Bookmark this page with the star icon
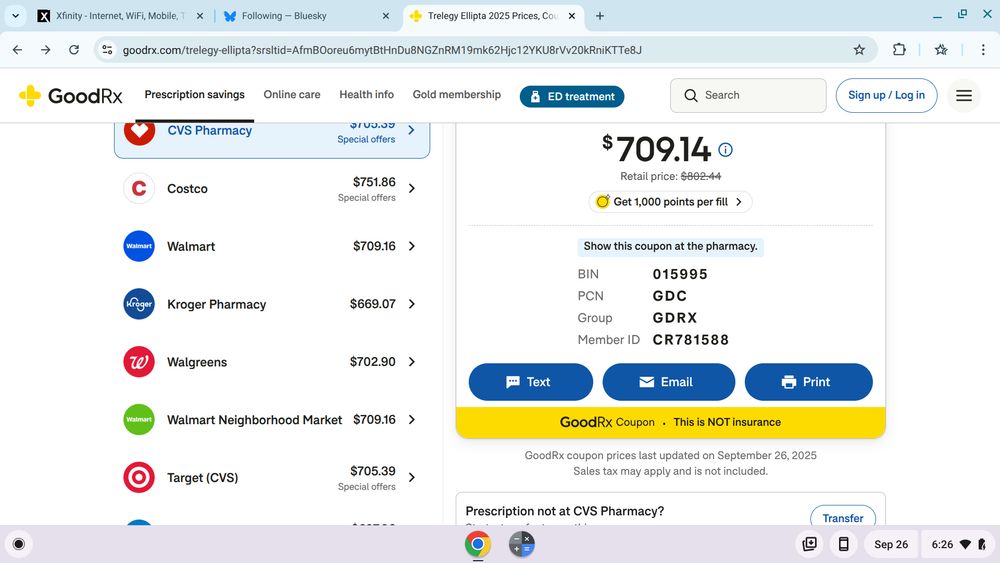The height and width of the screenshot is (563, 1000). pos(859,50)
